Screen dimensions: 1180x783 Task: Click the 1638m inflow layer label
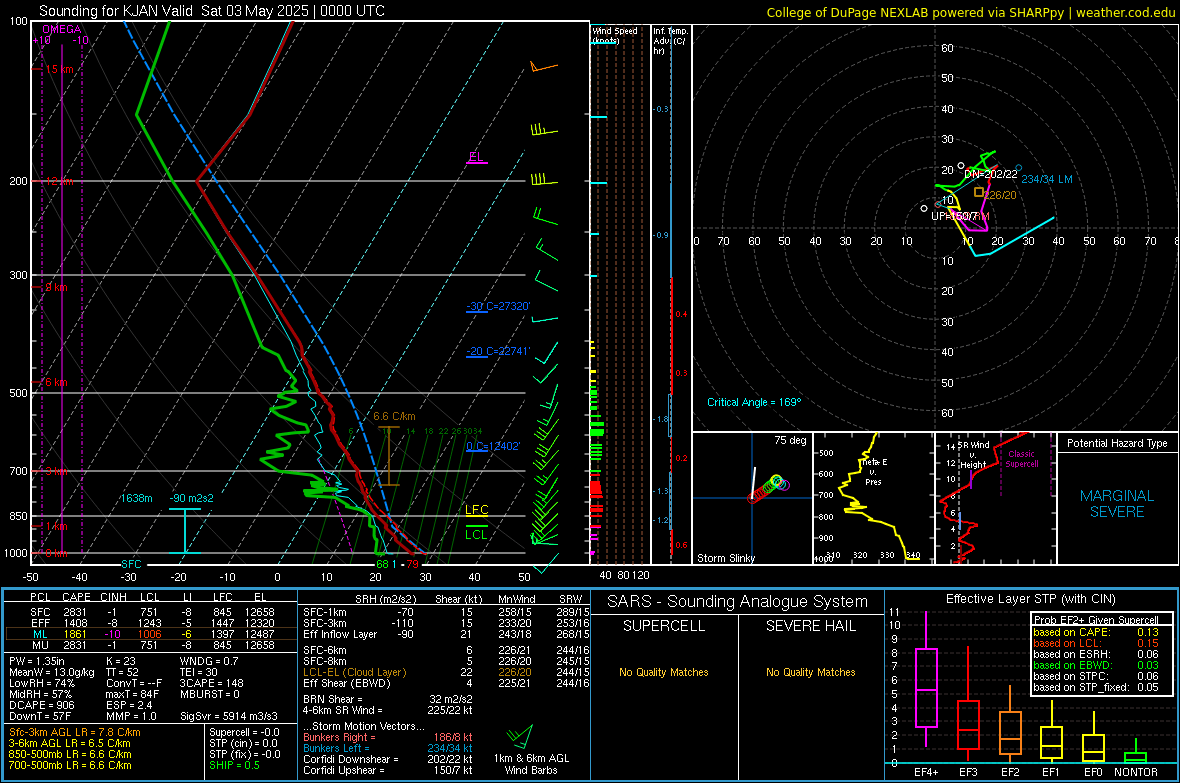[x=136, y=498]
